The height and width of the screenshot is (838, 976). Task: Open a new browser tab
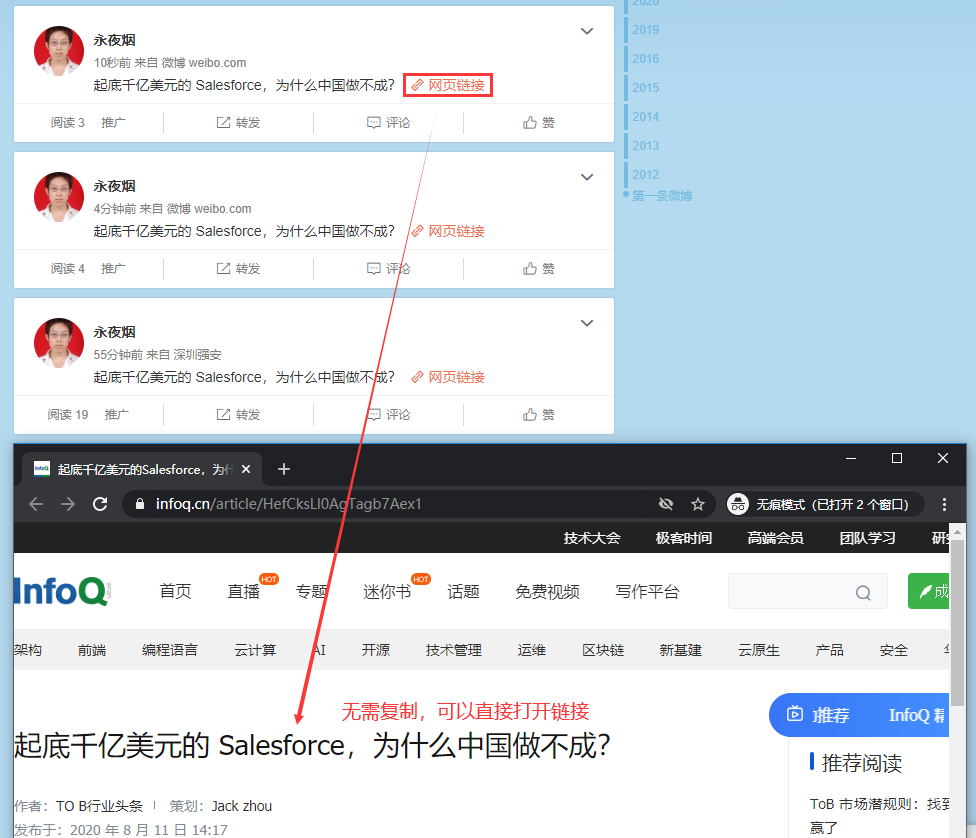click(x=284, y=469)
